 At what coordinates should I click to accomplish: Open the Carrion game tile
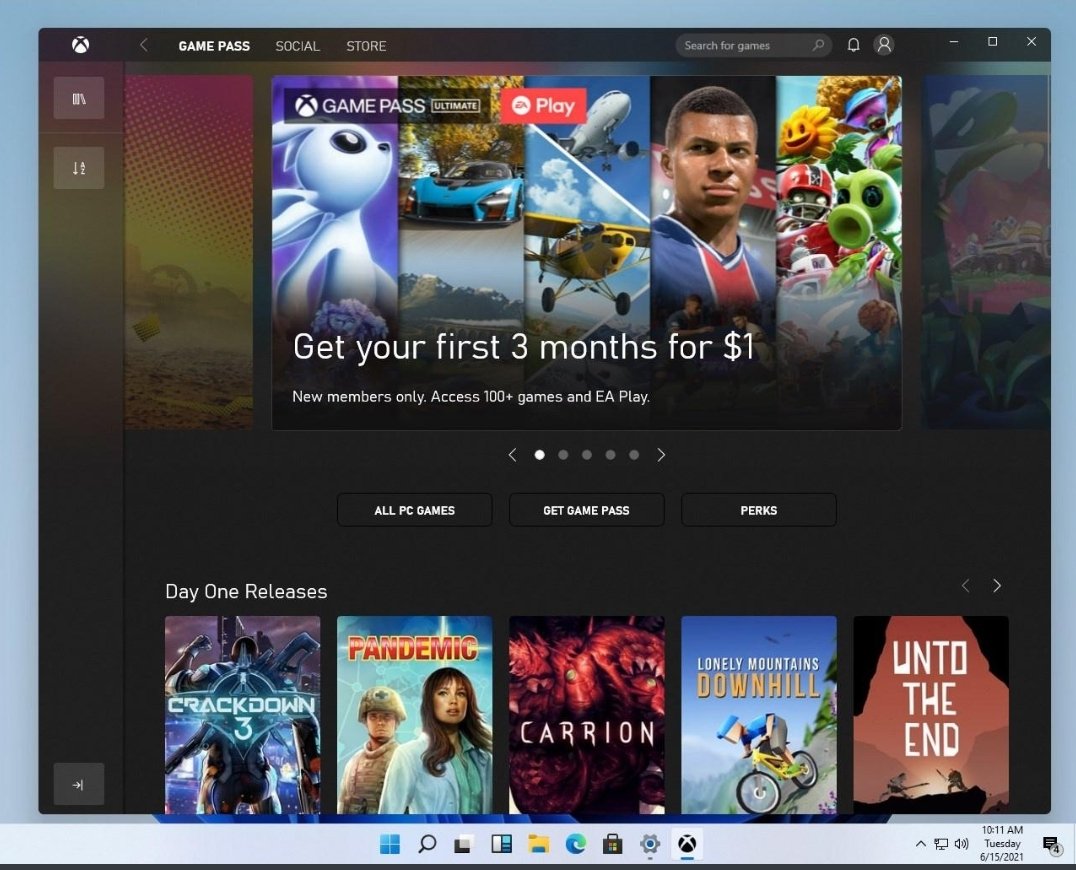(x=587, y=715)
